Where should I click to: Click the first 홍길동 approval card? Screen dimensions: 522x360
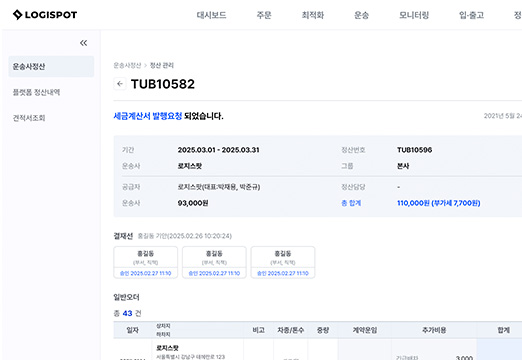[x=146, y=262]
